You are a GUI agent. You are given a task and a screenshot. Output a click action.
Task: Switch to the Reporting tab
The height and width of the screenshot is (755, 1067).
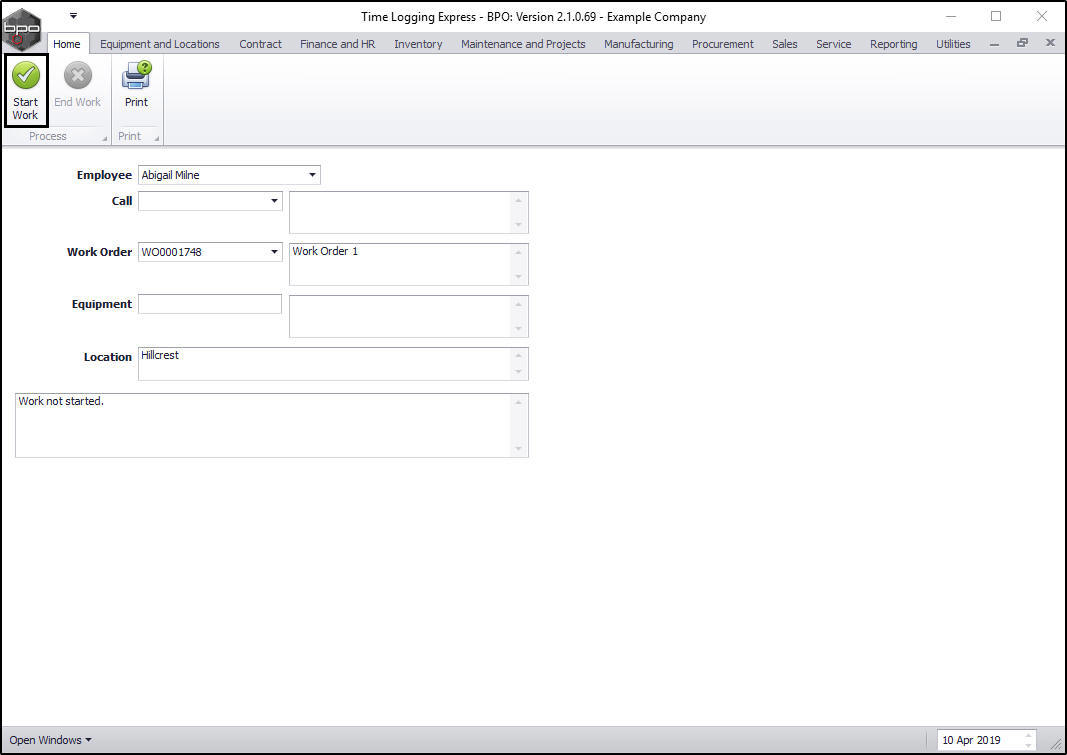pyautogui.click(x=893, y=44)
